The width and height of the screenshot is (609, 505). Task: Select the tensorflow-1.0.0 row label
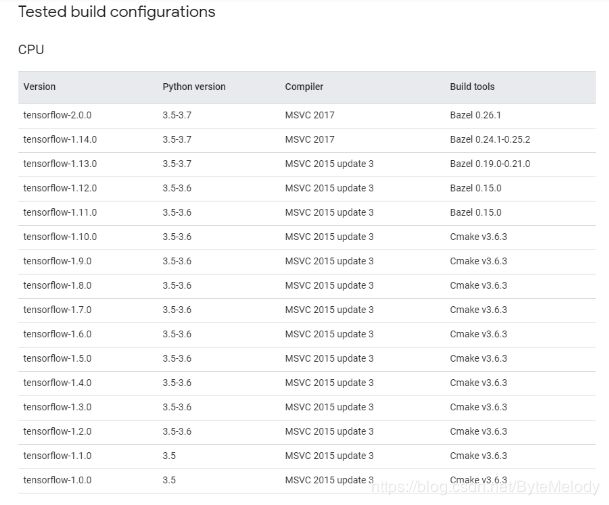point(57,480)
